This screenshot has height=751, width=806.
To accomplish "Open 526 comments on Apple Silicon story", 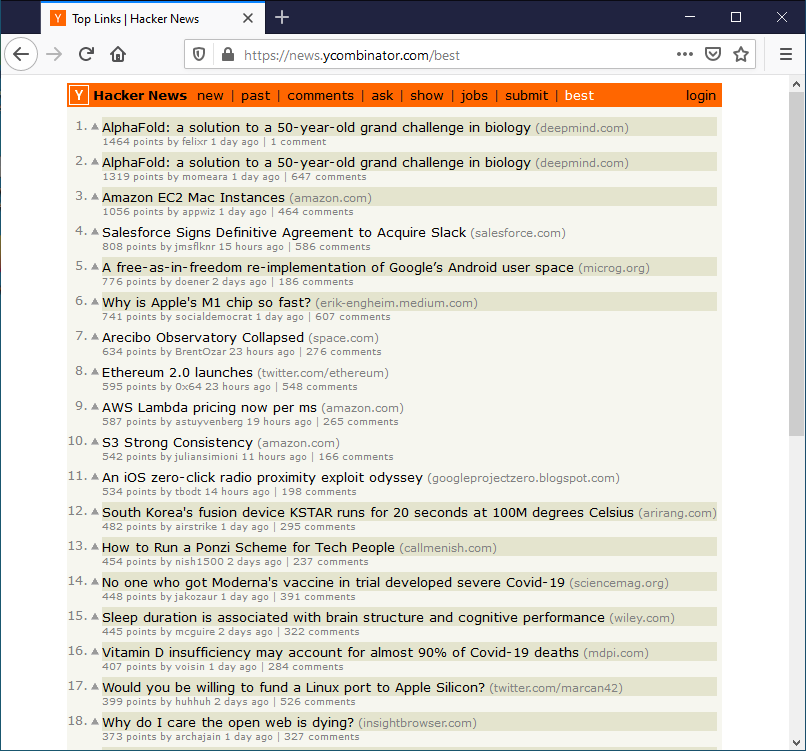I will 318,702.
